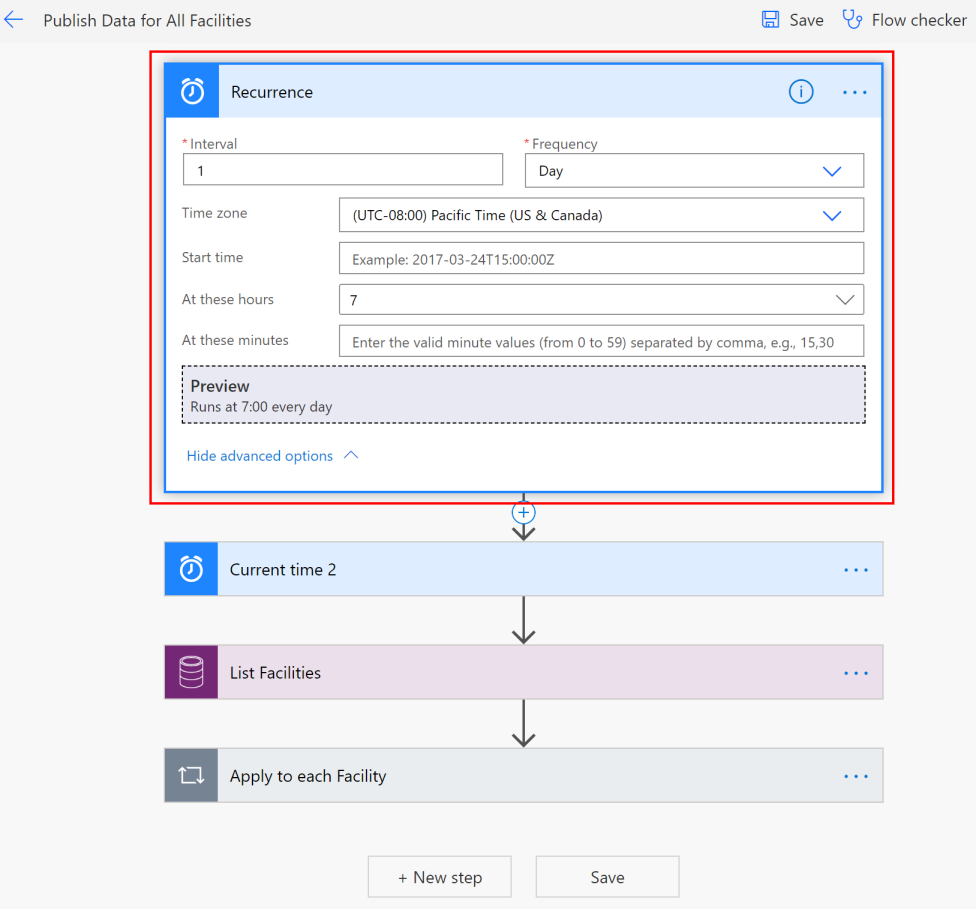
Task: Click the insert step plus icon
Action: point(523,512)
